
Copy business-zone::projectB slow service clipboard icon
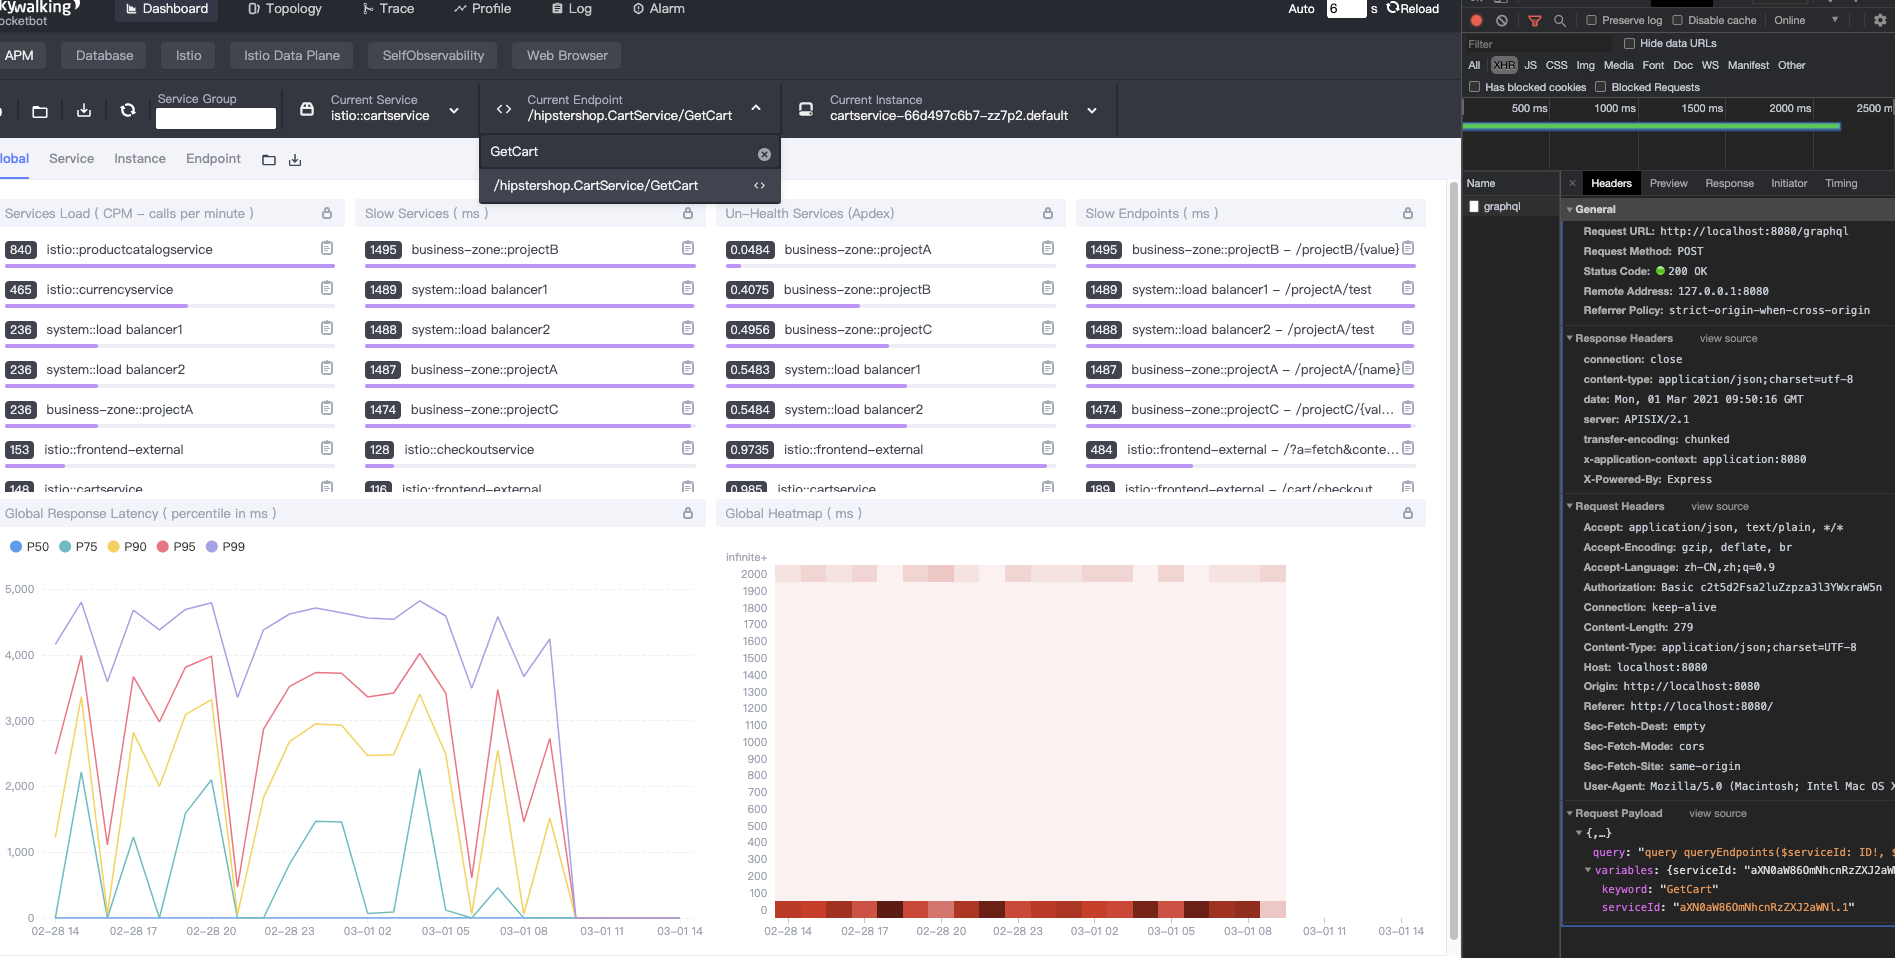688,248
